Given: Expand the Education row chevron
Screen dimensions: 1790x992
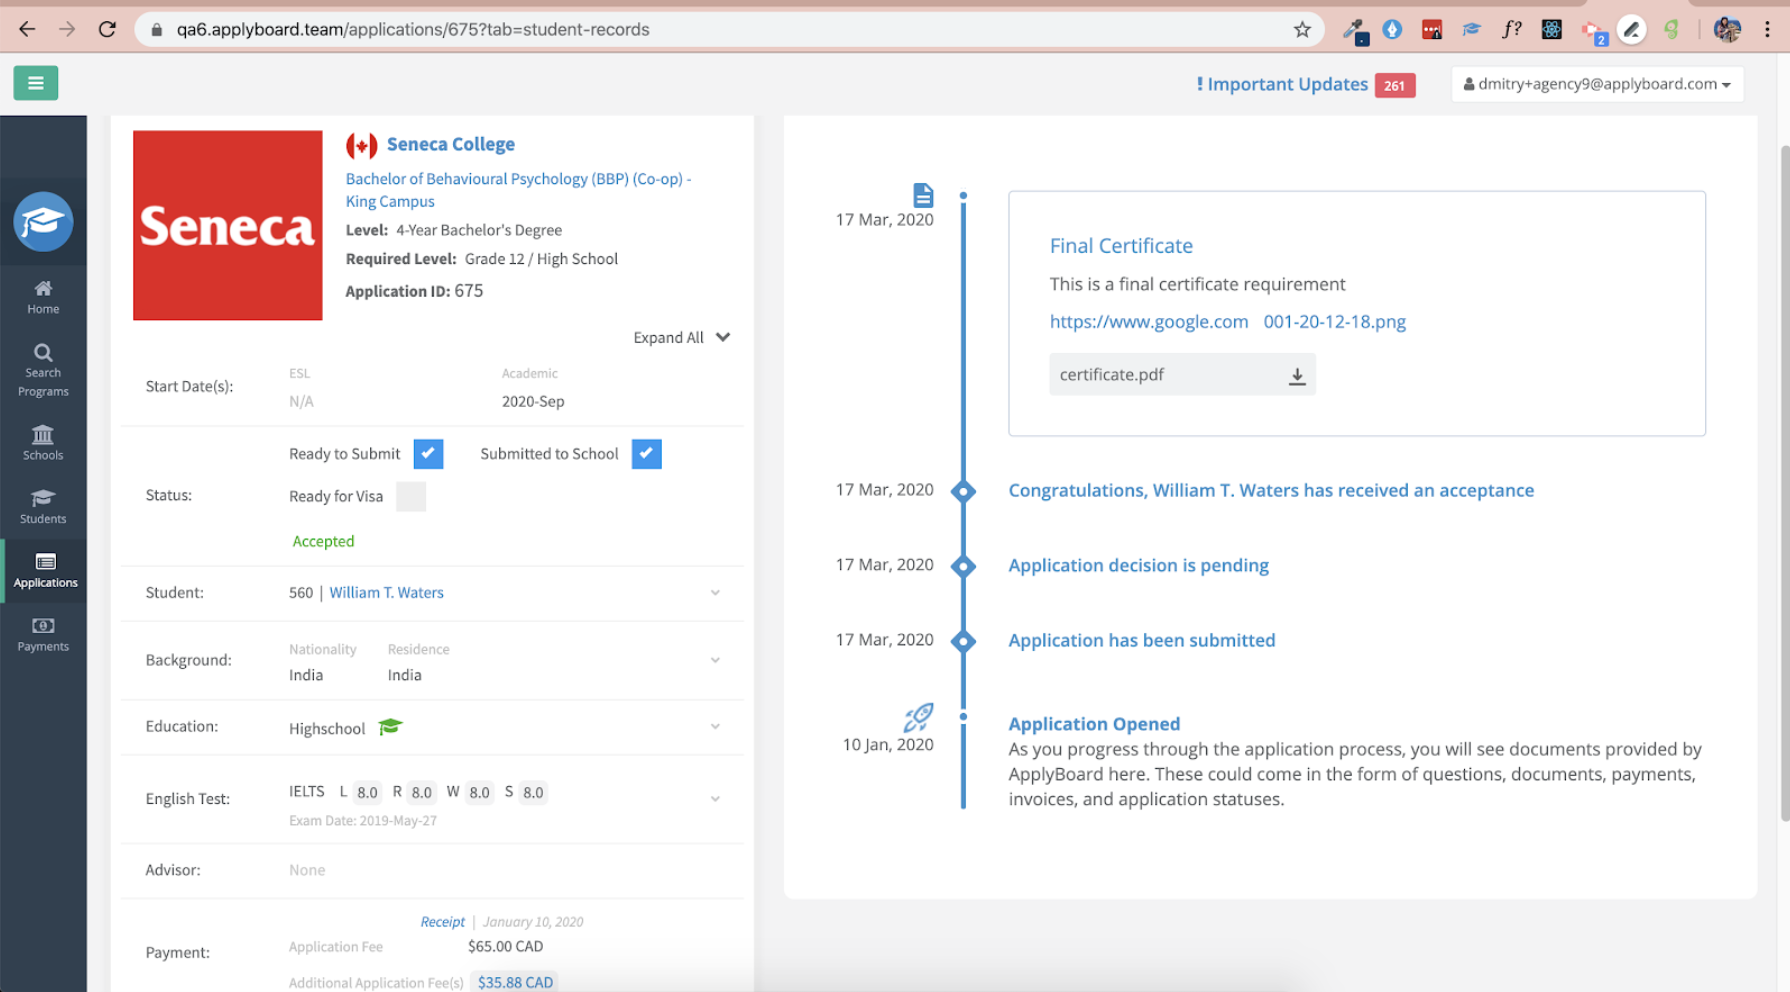Looking at the screenshot, I should [715, 727].
